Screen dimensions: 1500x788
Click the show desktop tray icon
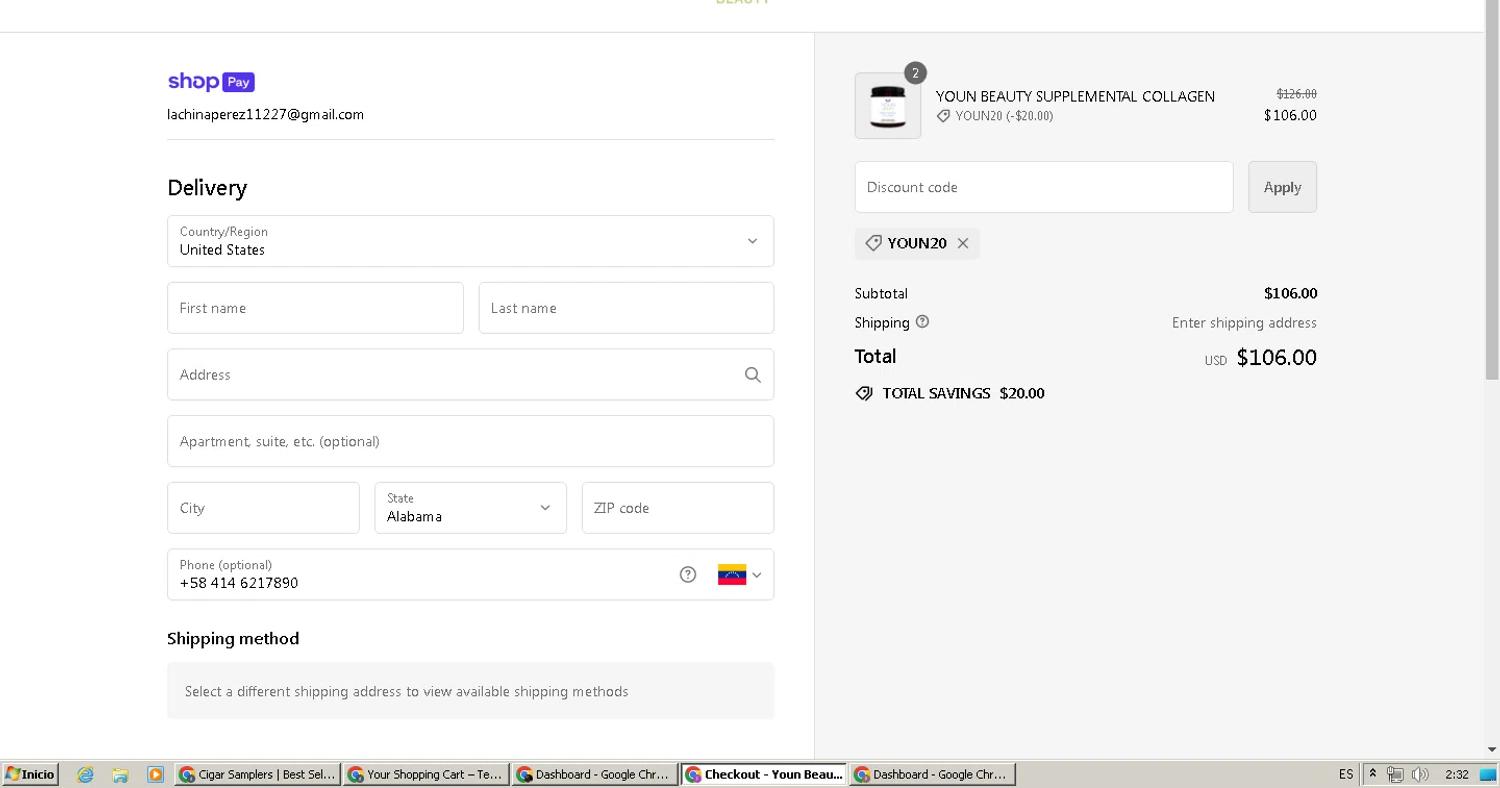tap(1488, 774)
